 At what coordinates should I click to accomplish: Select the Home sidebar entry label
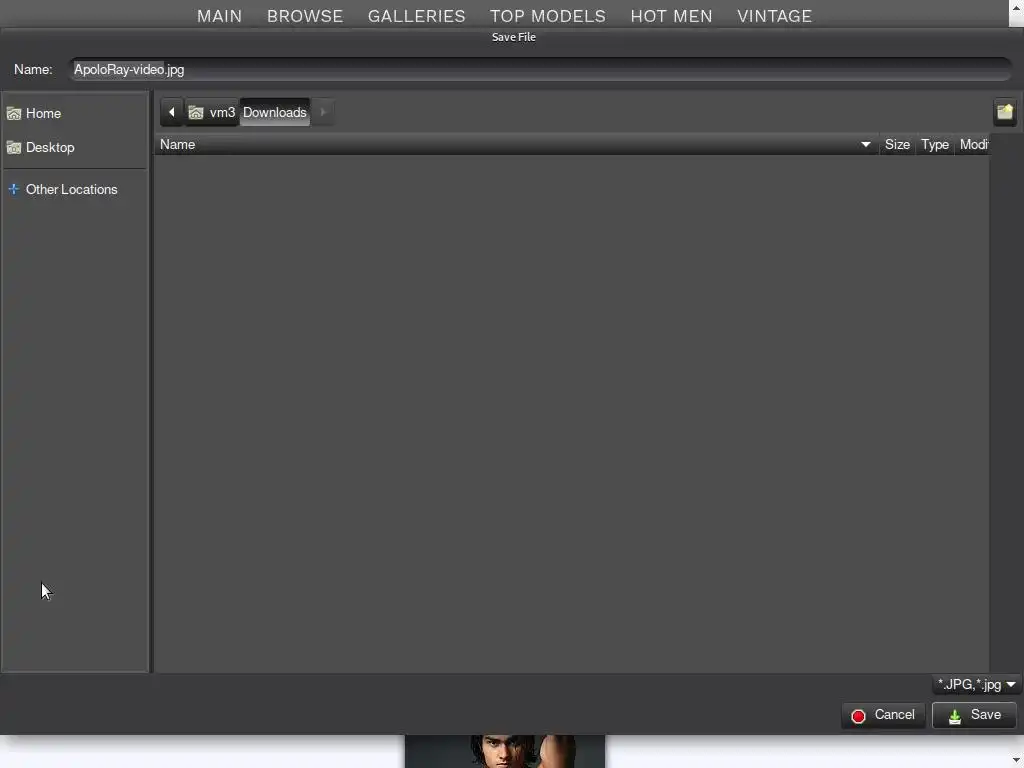(x=43, y=114)
